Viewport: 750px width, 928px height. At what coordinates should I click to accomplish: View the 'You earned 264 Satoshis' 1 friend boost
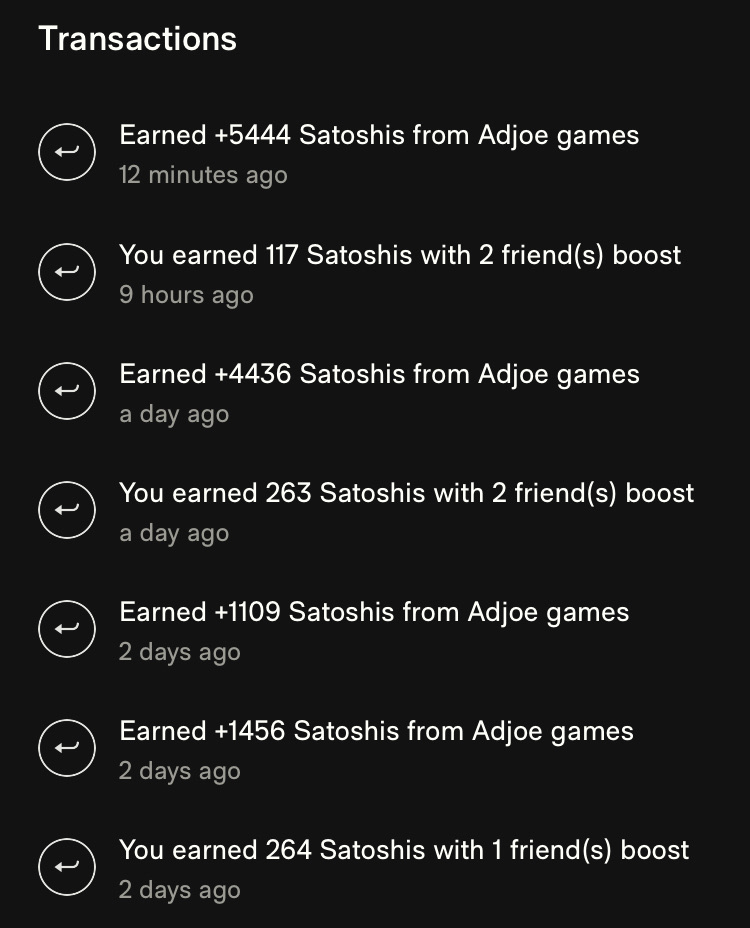click(404, 850)
